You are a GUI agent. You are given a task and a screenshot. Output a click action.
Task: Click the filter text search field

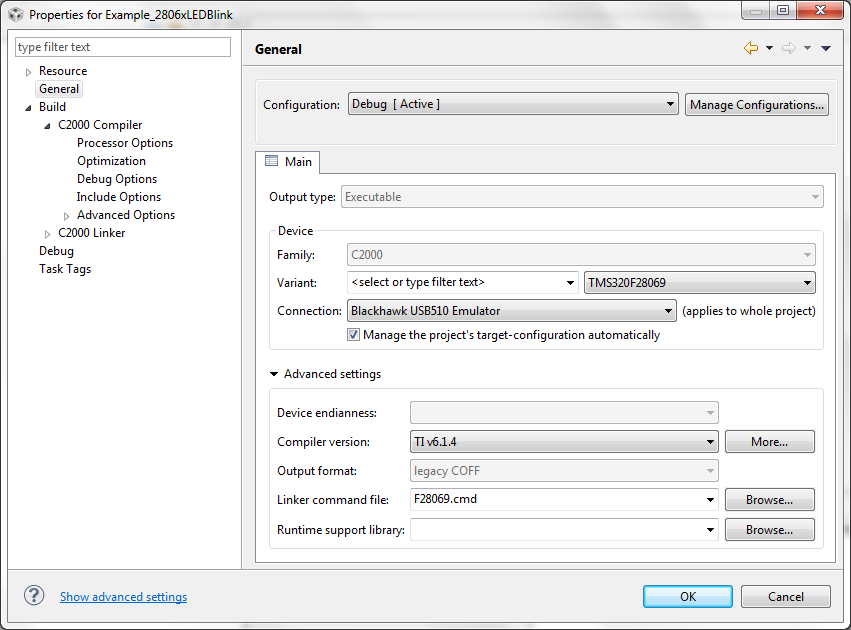point(123,47)
